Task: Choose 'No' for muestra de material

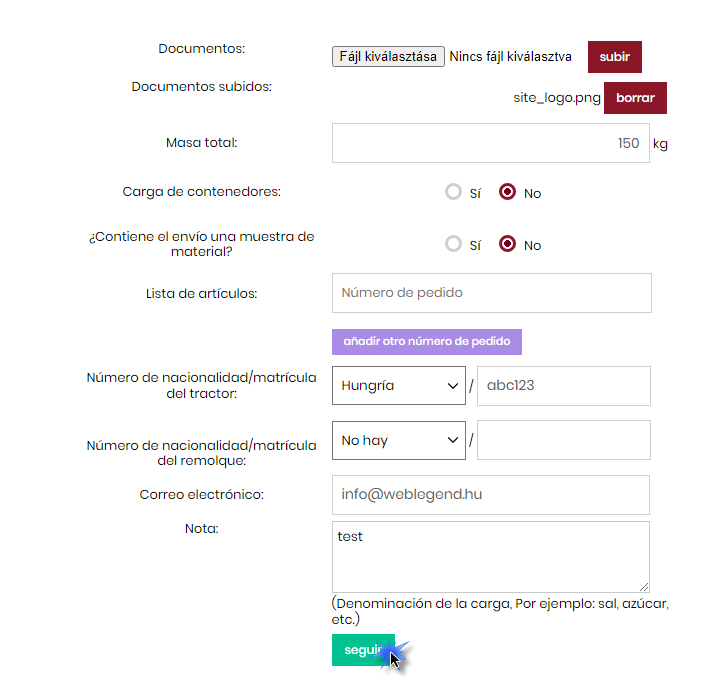Action: 508,244
